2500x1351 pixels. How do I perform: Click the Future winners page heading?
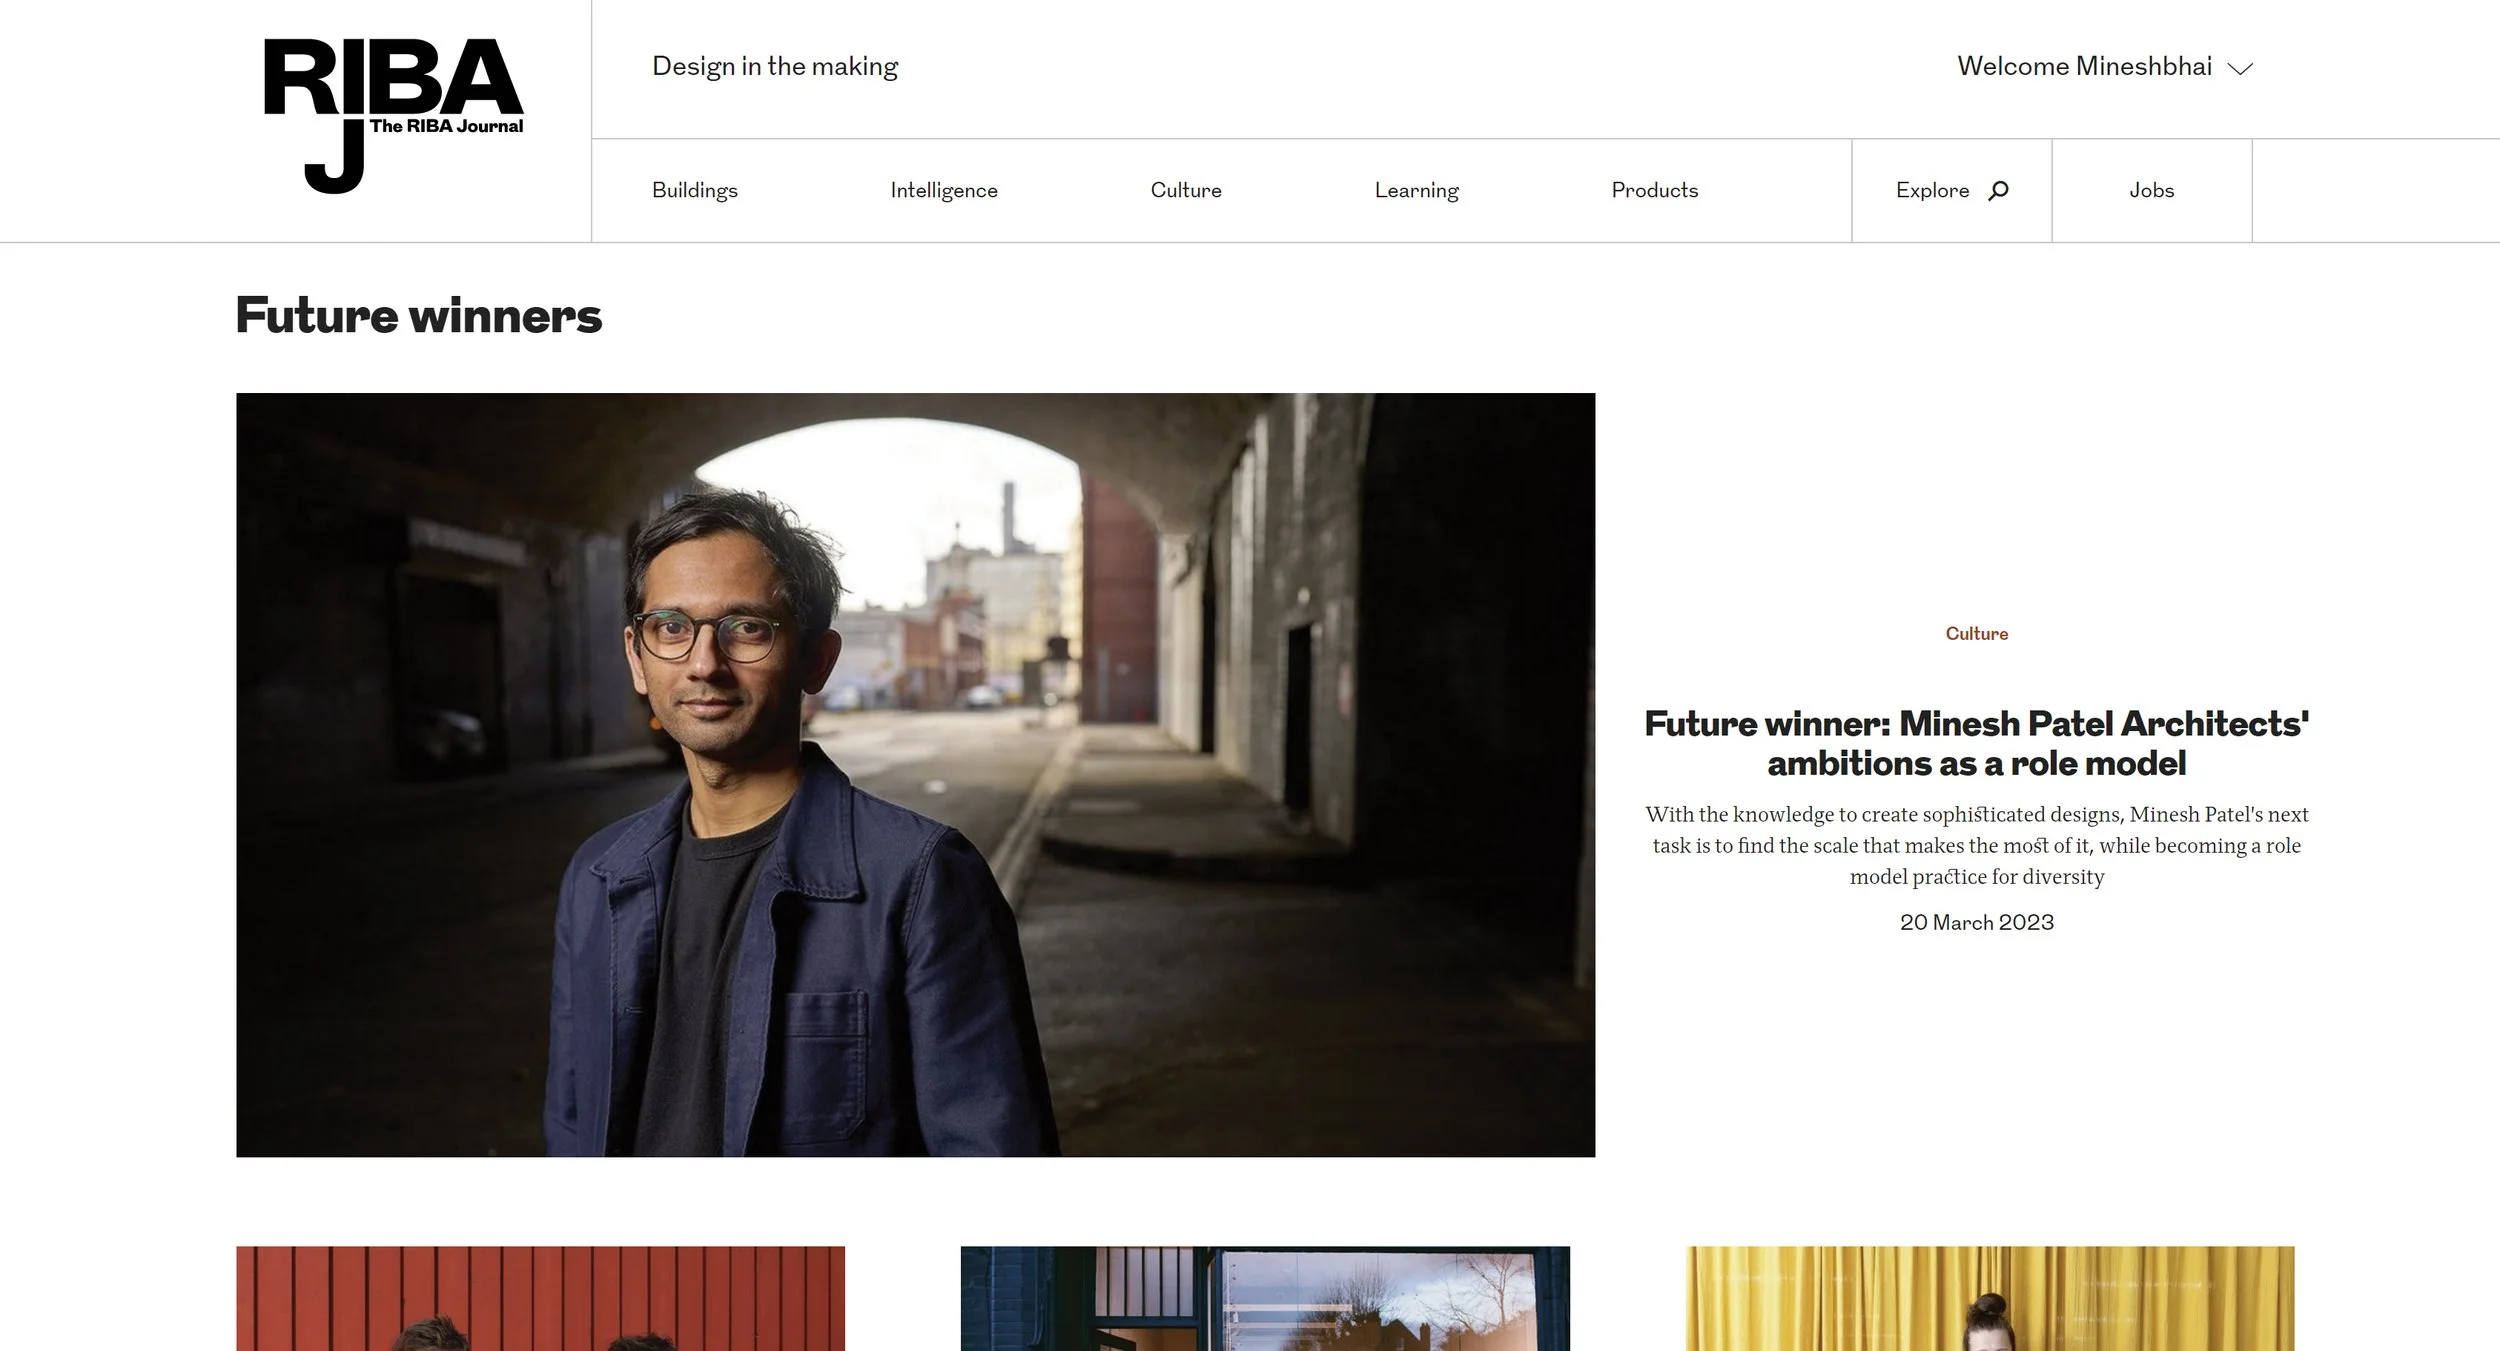[x=418, y=316]
